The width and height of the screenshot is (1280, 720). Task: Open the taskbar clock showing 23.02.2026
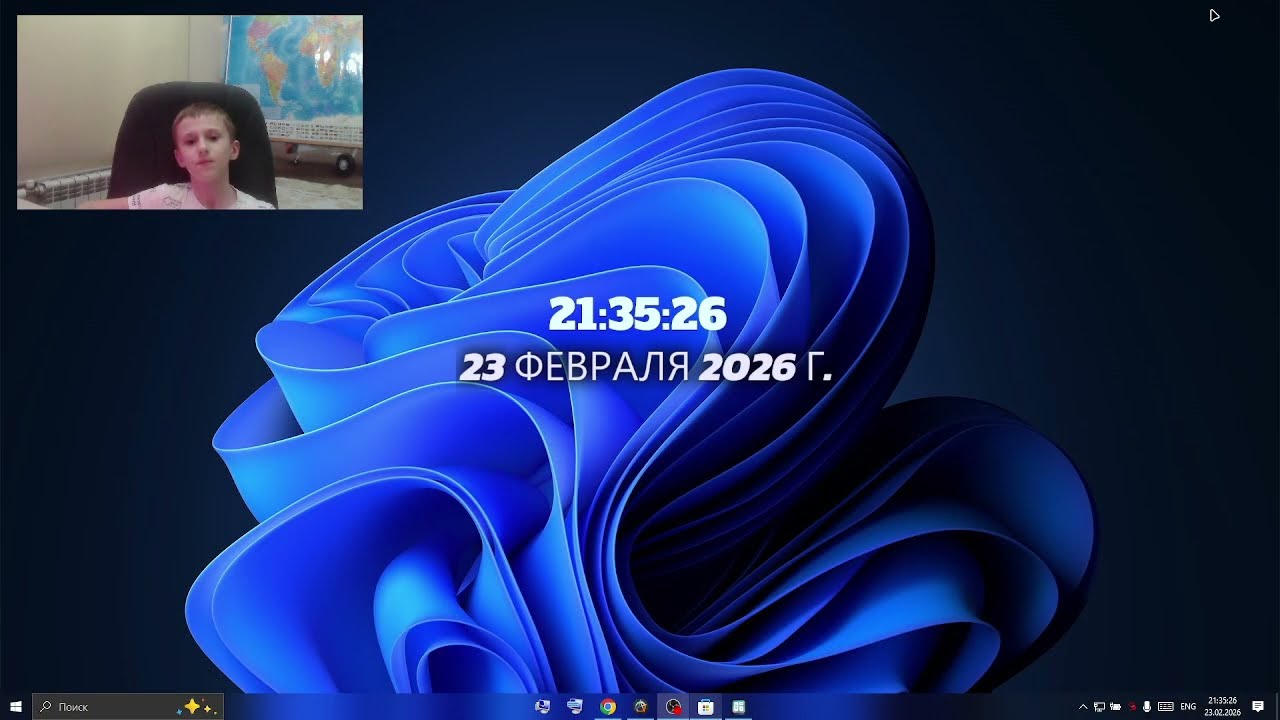point(1222,707)
